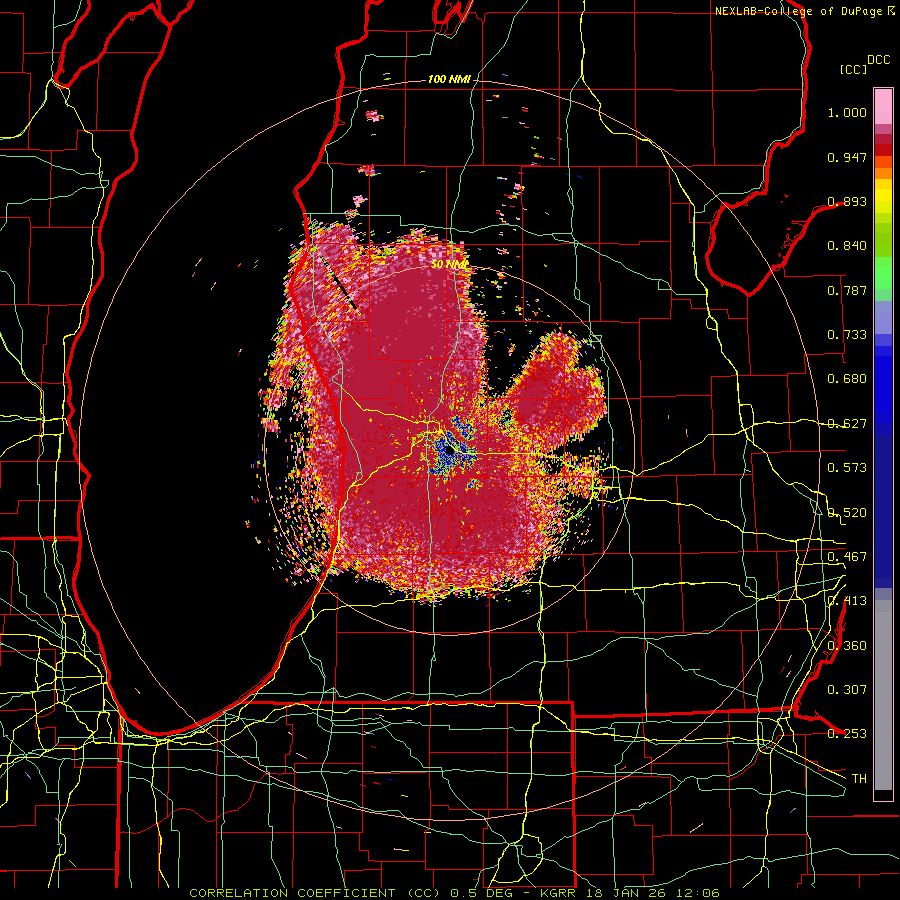
Task: Select the 0.573 scale value
Action: (847, 468)
